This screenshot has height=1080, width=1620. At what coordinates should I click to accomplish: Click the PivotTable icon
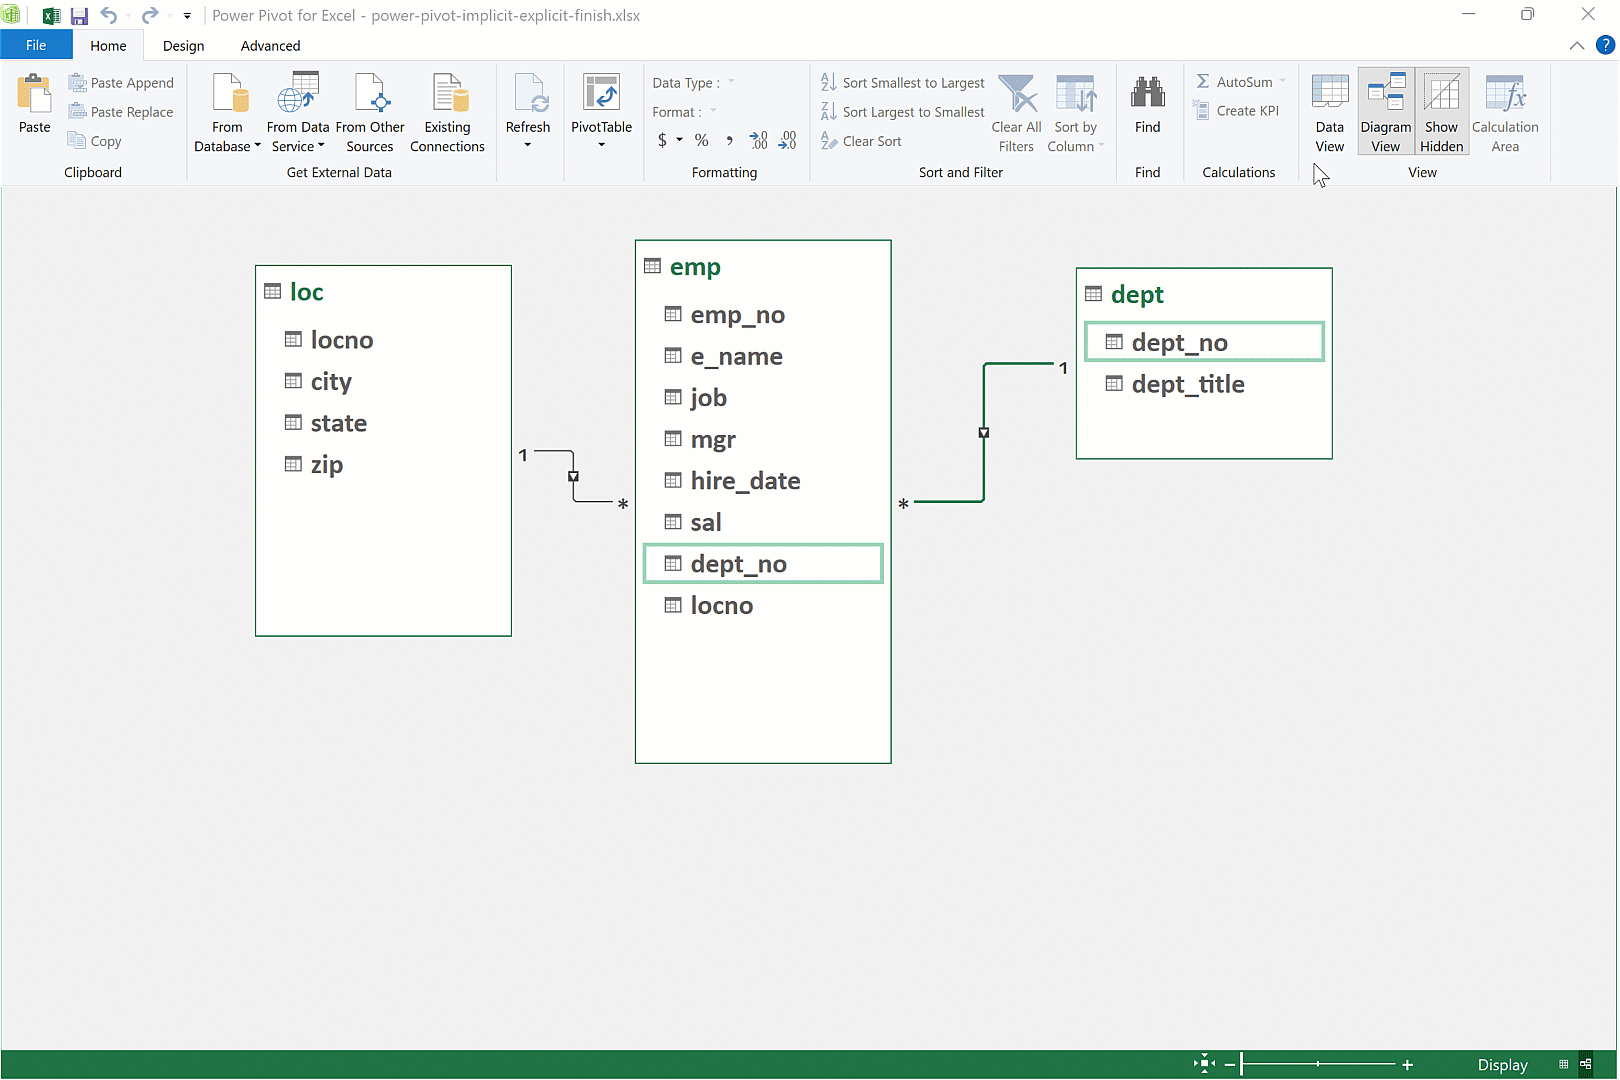(x=601, y=95)
